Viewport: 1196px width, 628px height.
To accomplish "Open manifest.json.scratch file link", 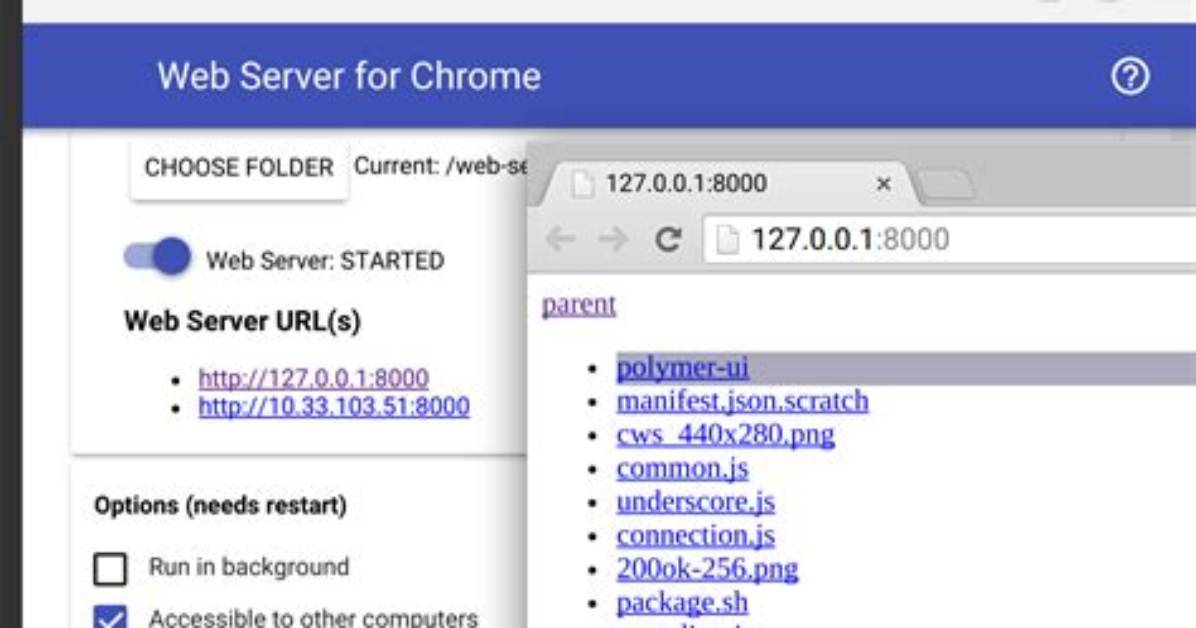I will [x=742, y=401].
